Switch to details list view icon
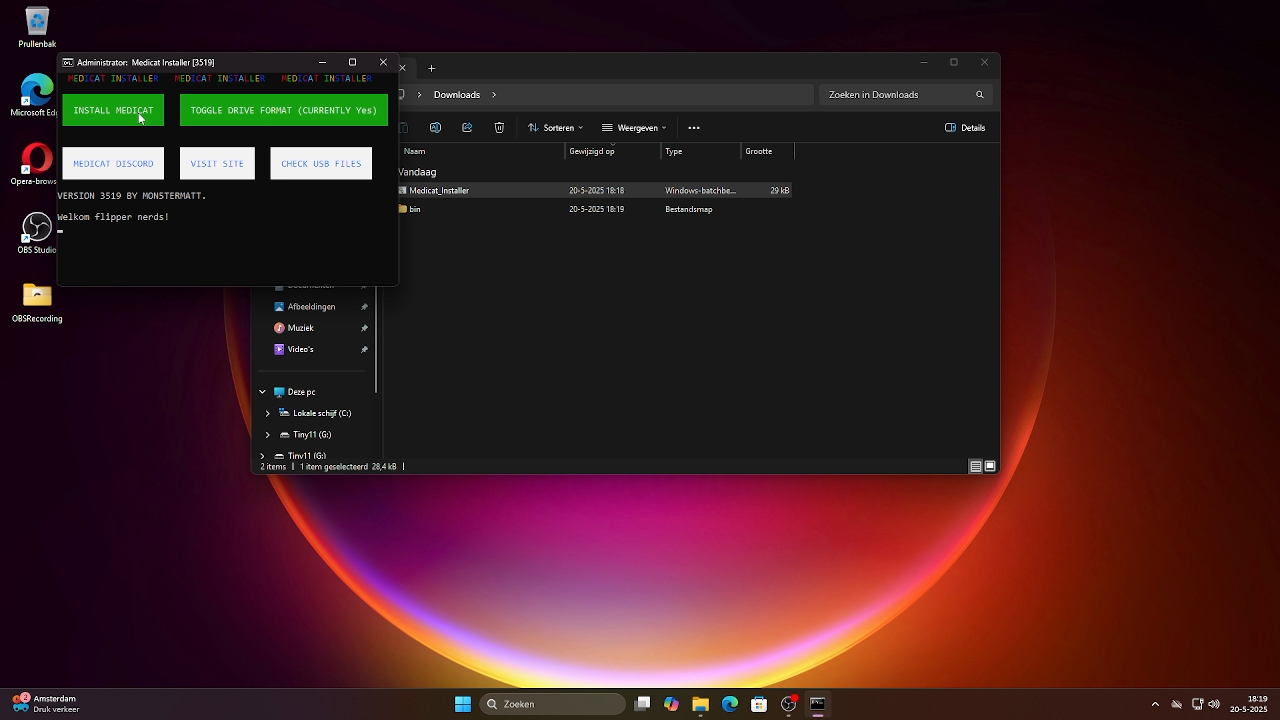Screen dimensions: 1280x720 click(975, 466)
